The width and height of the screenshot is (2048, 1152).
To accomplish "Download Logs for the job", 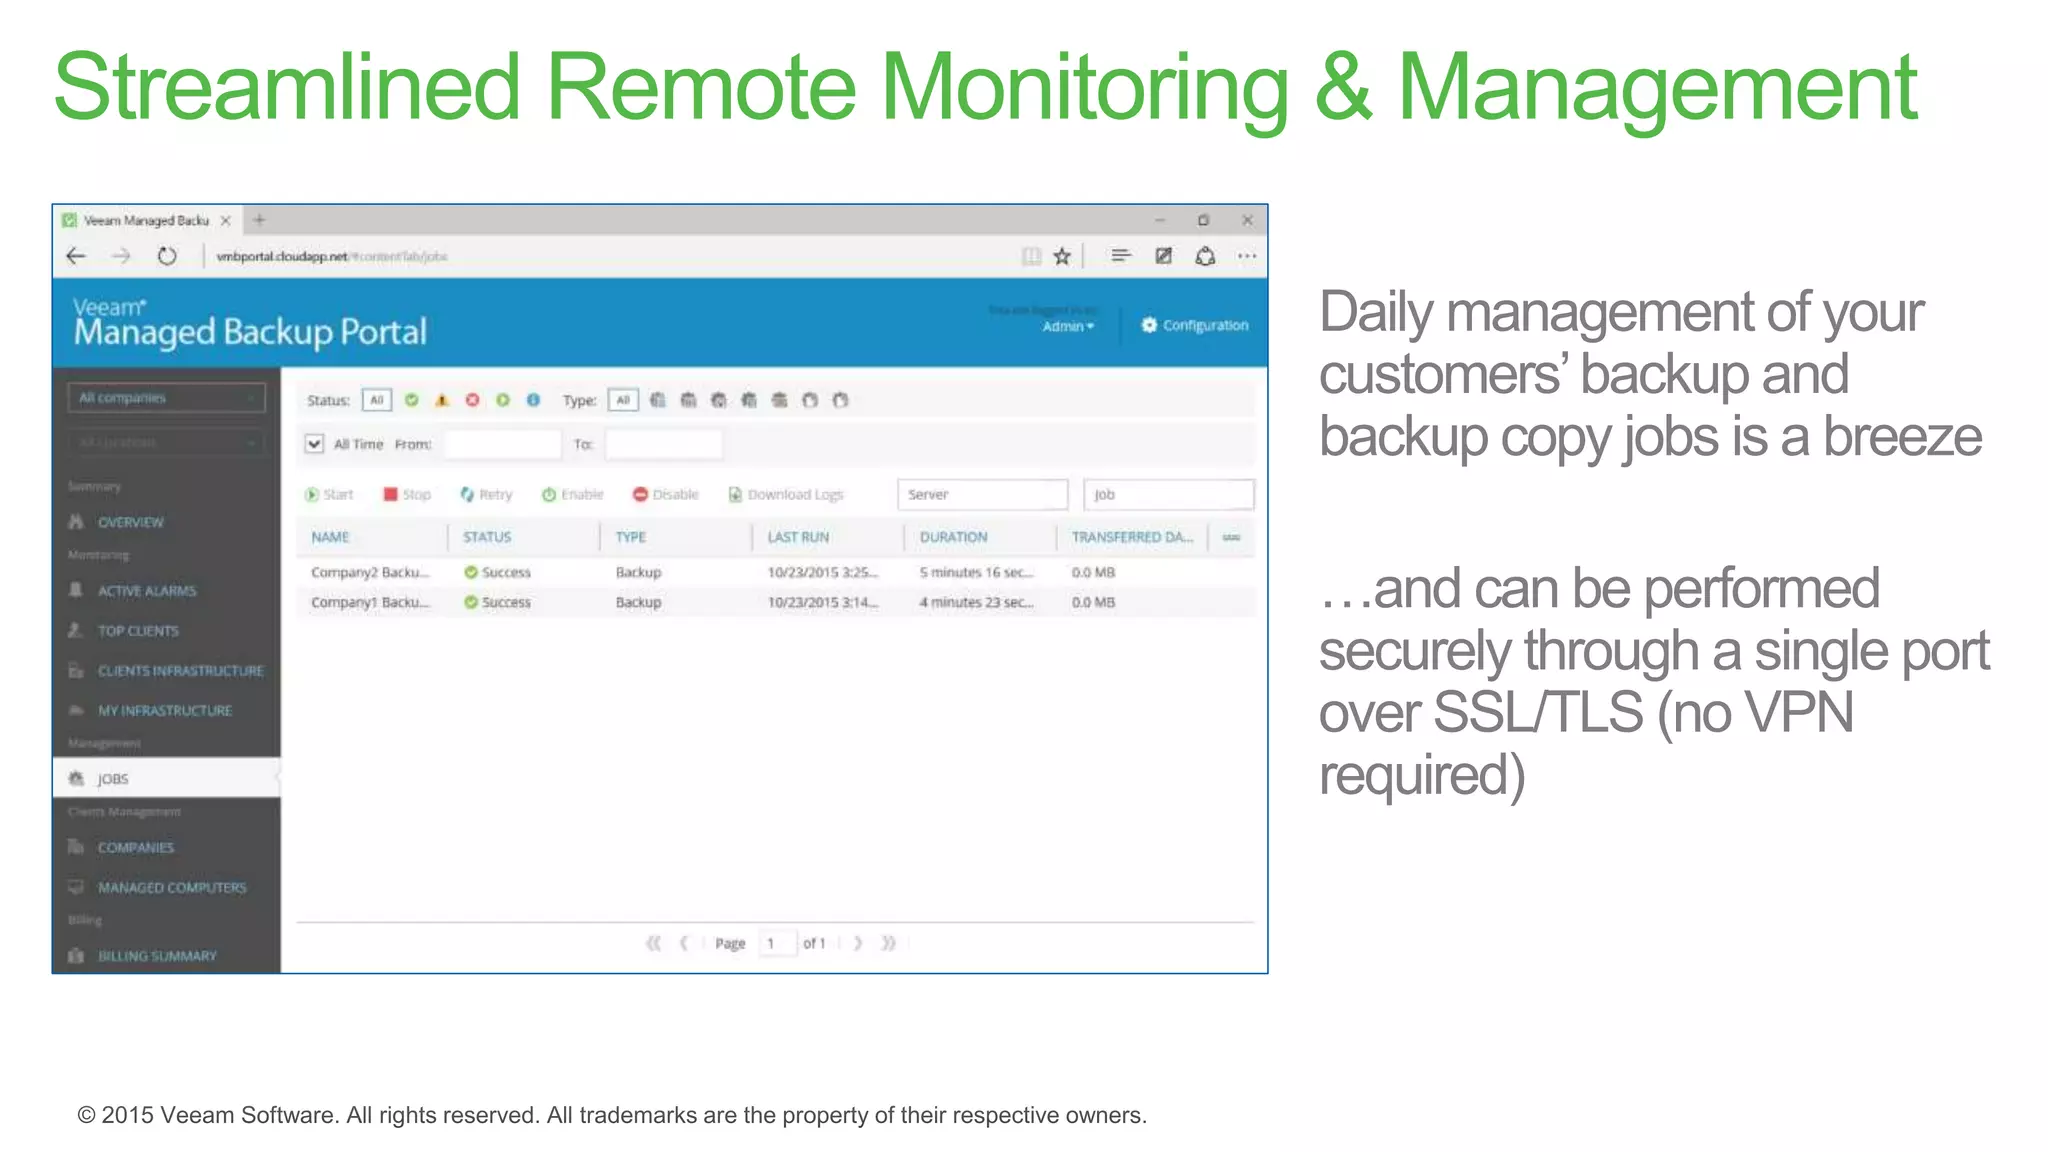I will pos(786,494).
